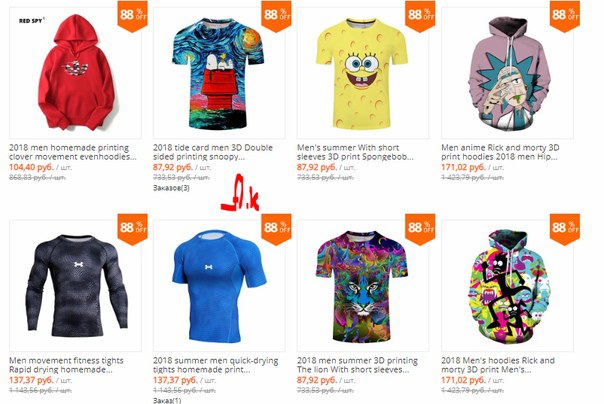Open '2018 tide card men 3D Double sided' link

point(213,152)
